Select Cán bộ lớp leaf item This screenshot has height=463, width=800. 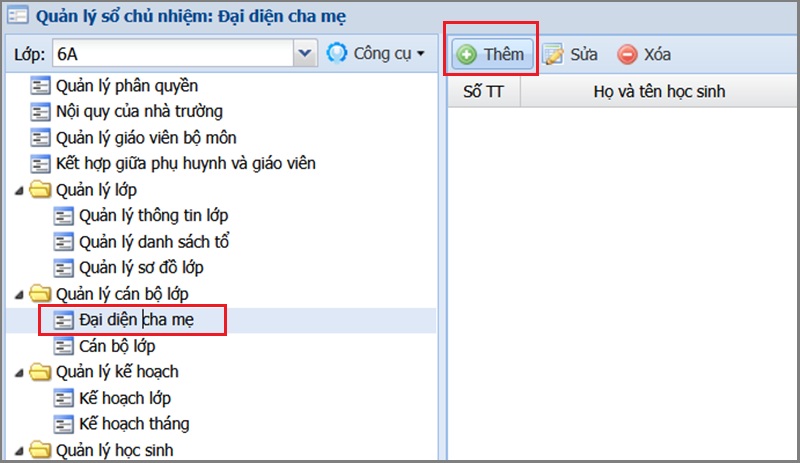117,346
